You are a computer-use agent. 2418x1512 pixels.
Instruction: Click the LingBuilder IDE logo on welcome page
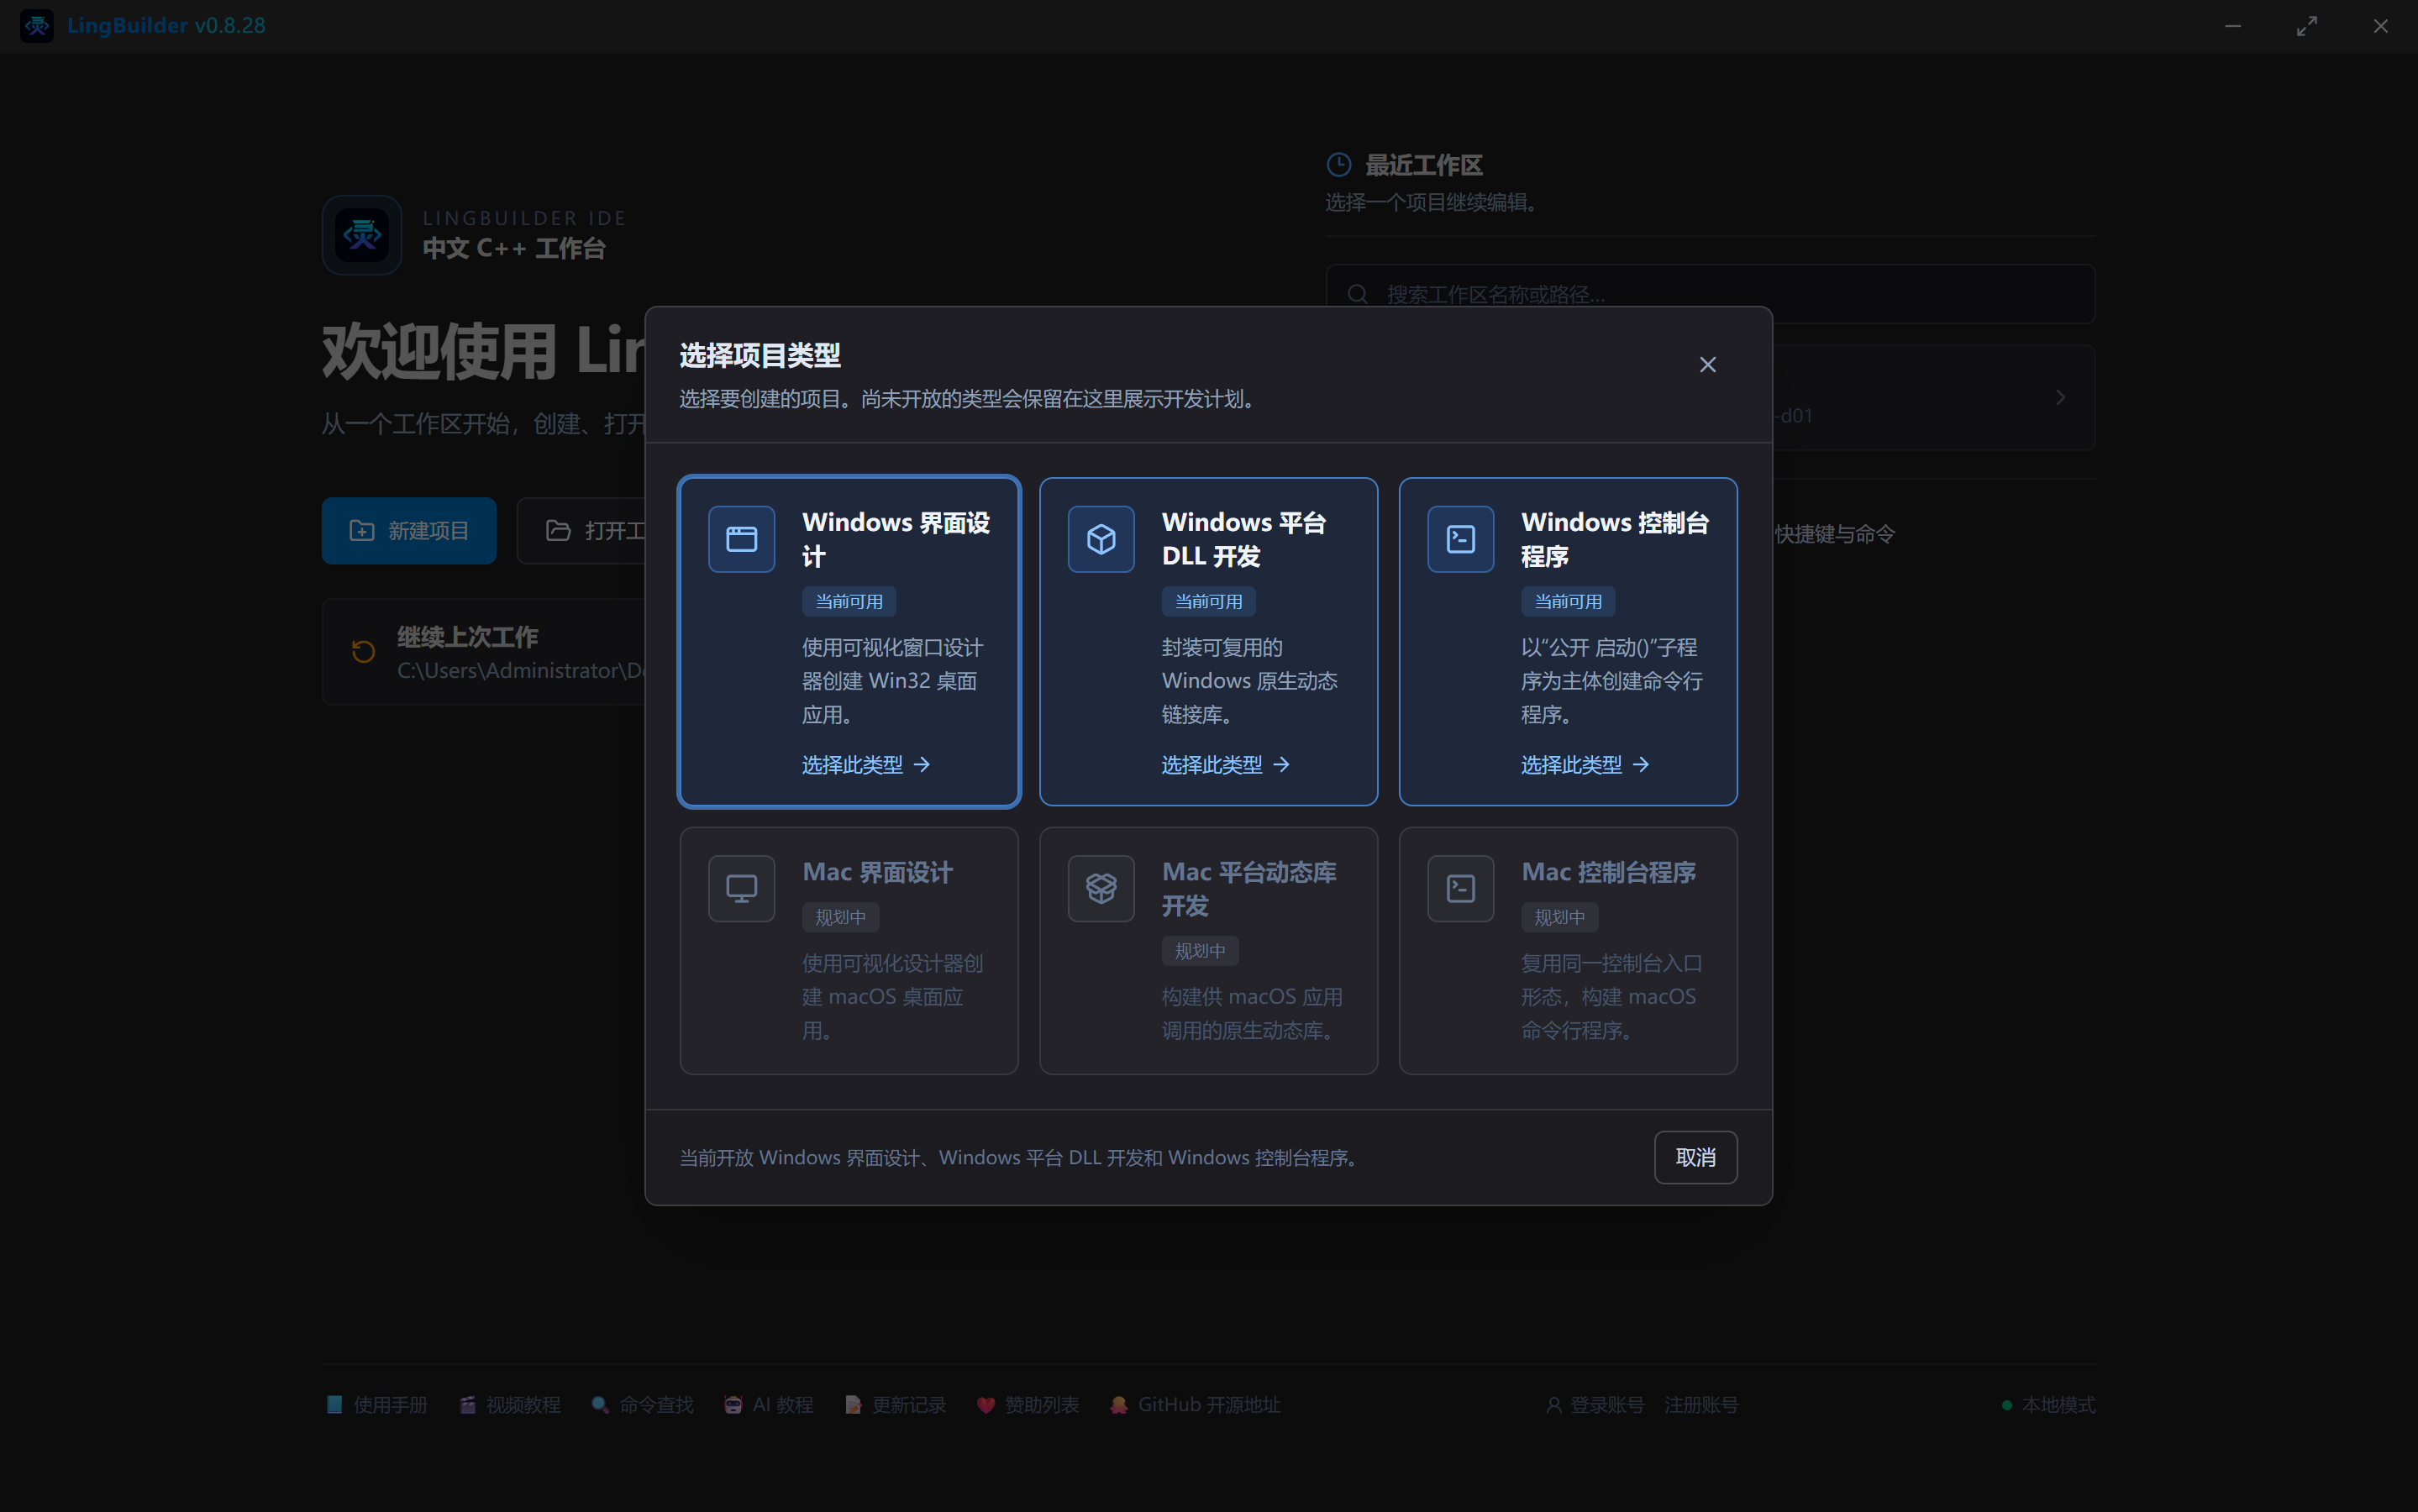(362, 235)
